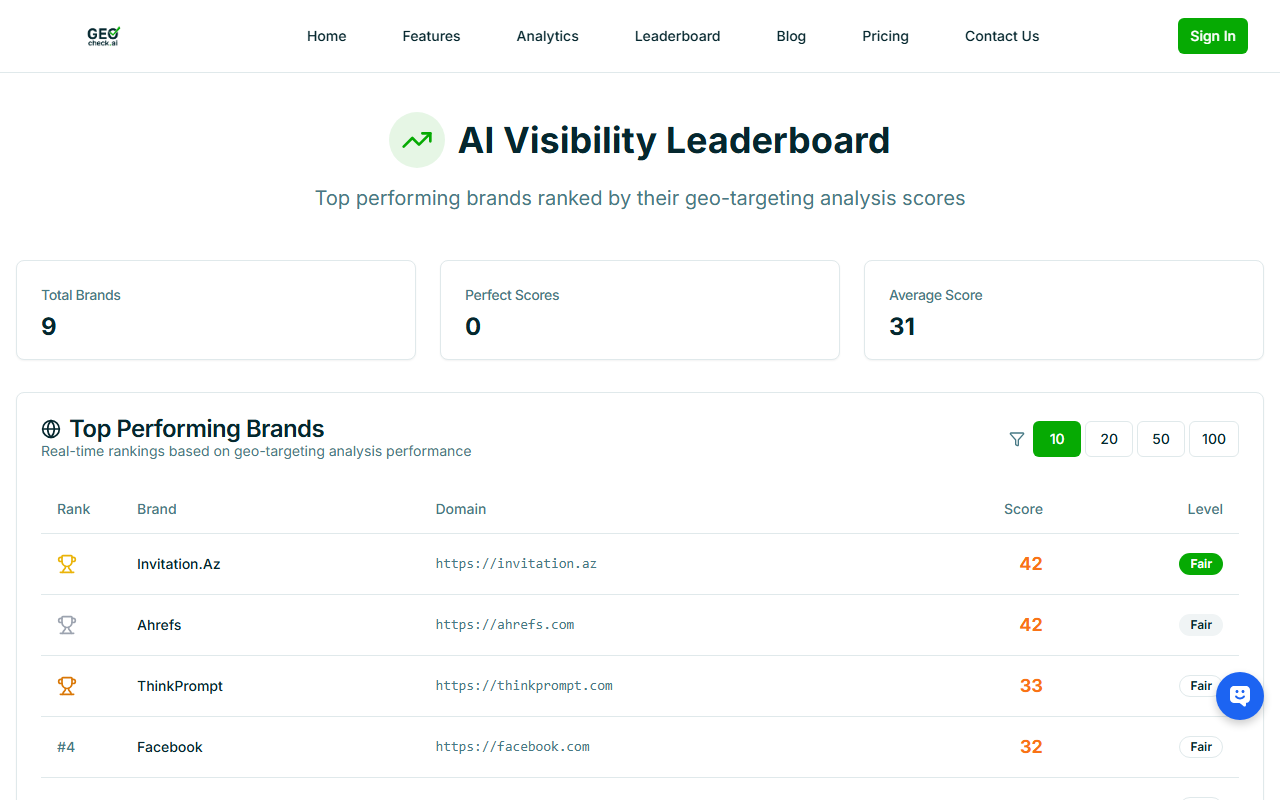Open the https://thinkprompt.com domain
1280x800 pixels.
524,686
